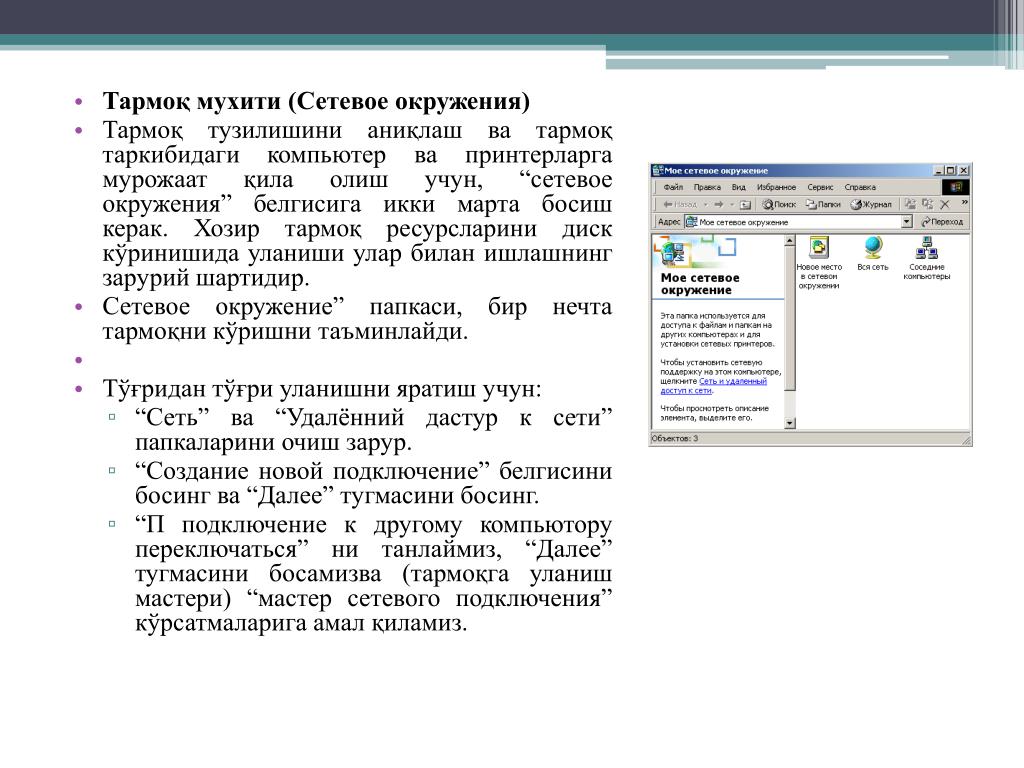Open the Сервис menu
The width and height of the screenshot is (1024, 768).
pos(820,187)
